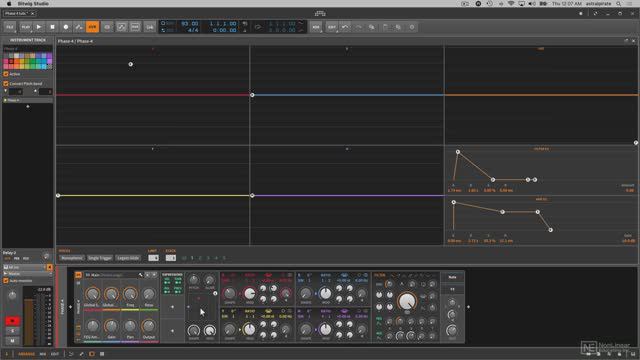640x360 pixels.
Task: Solo the track with the S button
Action: tap(12, 331)
